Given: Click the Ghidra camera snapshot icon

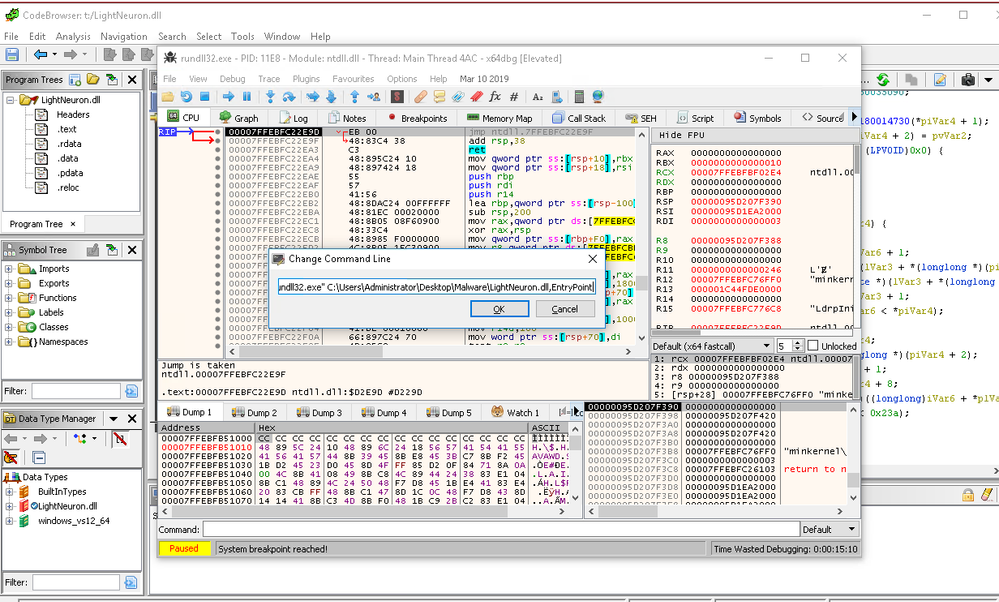Looking at the screenshot, I should (968, 80).
